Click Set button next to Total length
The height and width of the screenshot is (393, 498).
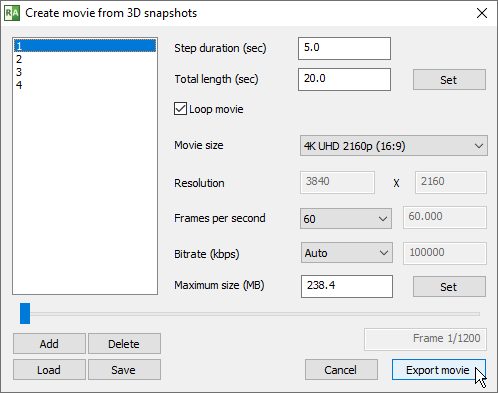pos(449,80)
